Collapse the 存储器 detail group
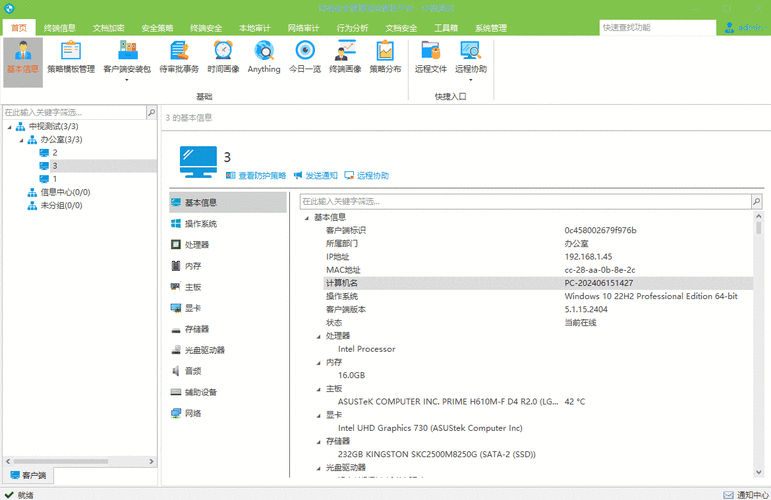The image size is (771, 500). click(x=319, y=442)
